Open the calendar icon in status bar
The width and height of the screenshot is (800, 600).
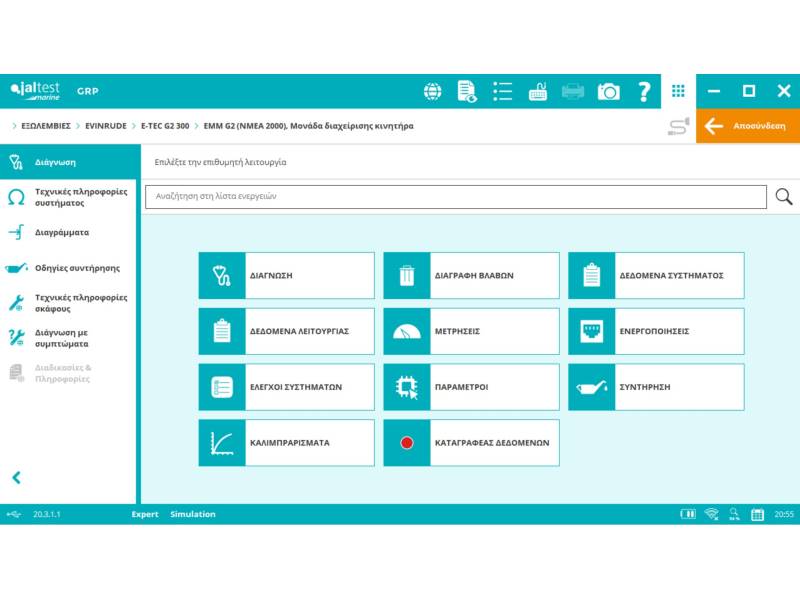(x=757, y=514)
